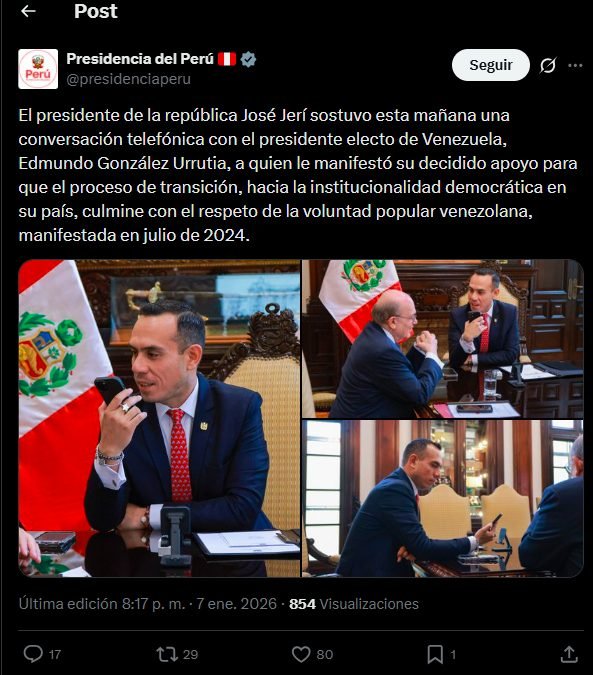Share the post using upload arrow icon

[569, 654]
